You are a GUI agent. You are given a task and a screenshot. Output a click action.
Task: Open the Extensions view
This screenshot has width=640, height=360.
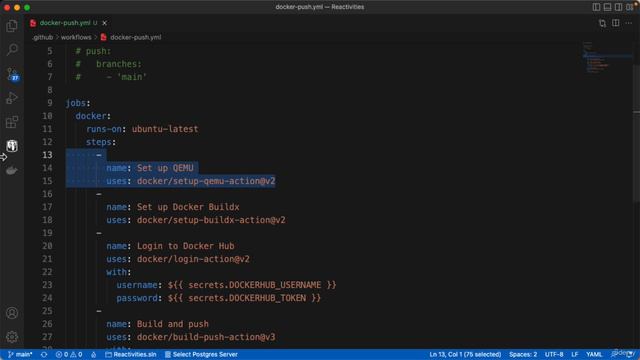pyautogui.click(x=12, y=122)
